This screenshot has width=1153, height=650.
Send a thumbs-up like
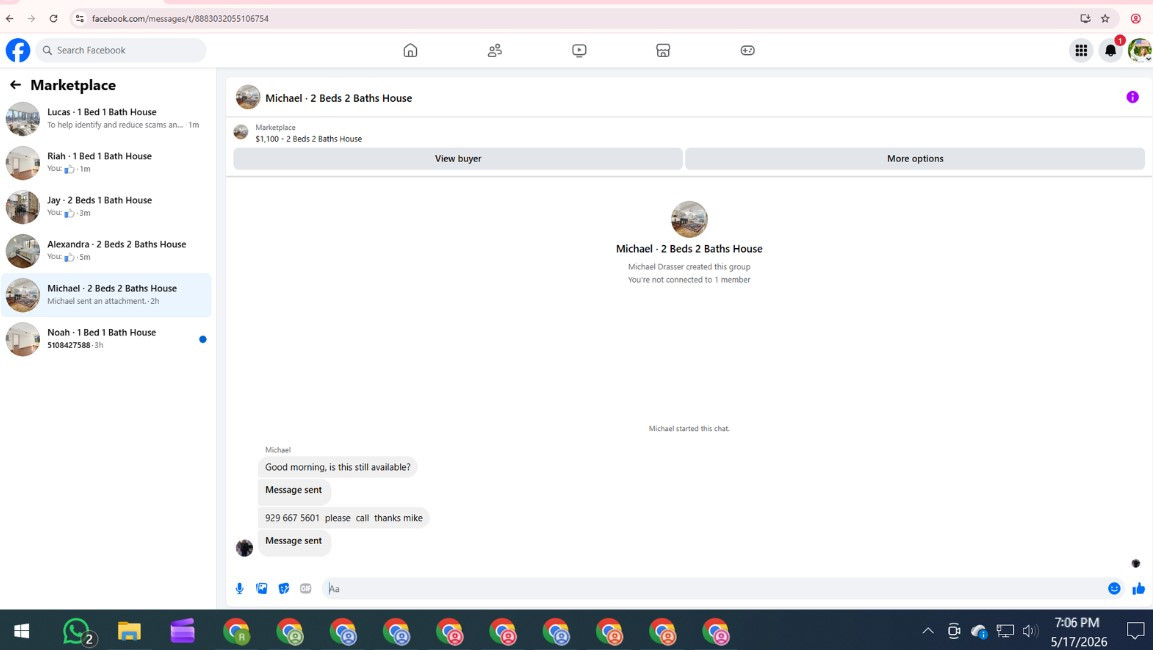1138,588
